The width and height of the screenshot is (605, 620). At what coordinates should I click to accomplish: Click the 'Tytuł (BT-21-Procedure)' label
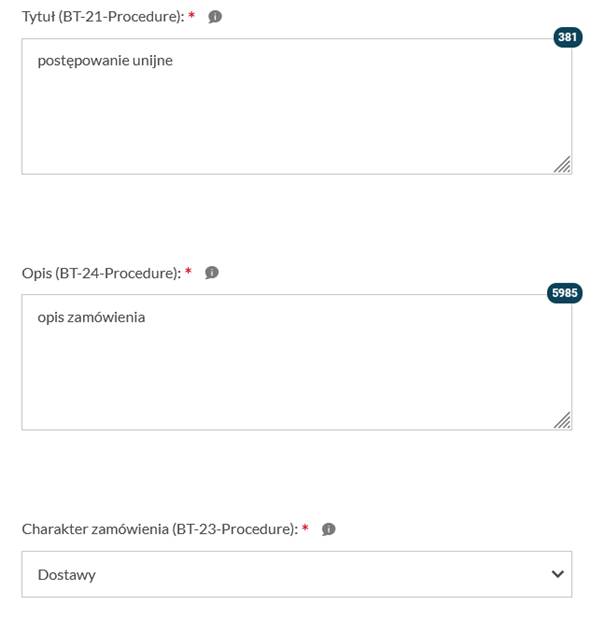pyautogui.click(x=102, y=17)
